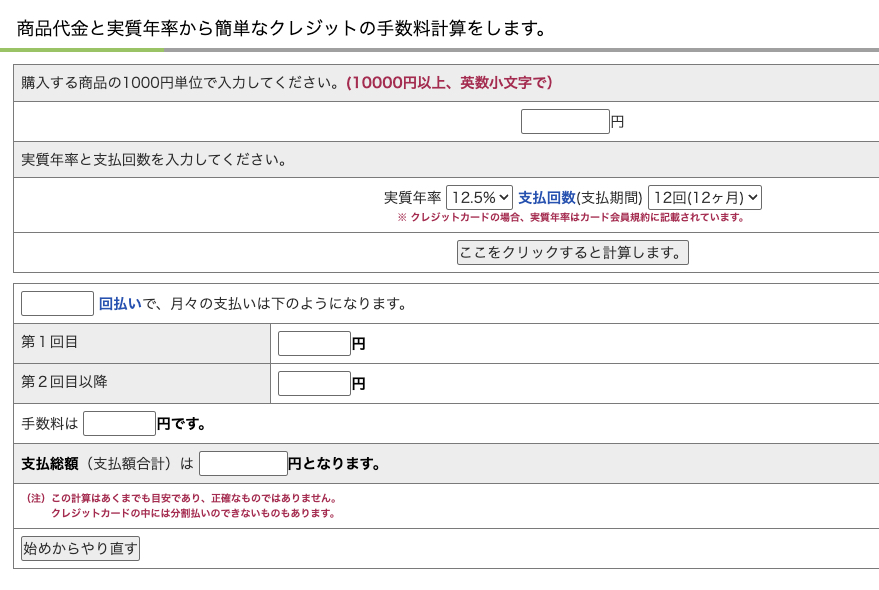The width and height of the screenshot is (879, 590).
Task: Click the (注) disclaimer note text
Action: [180, 506]
